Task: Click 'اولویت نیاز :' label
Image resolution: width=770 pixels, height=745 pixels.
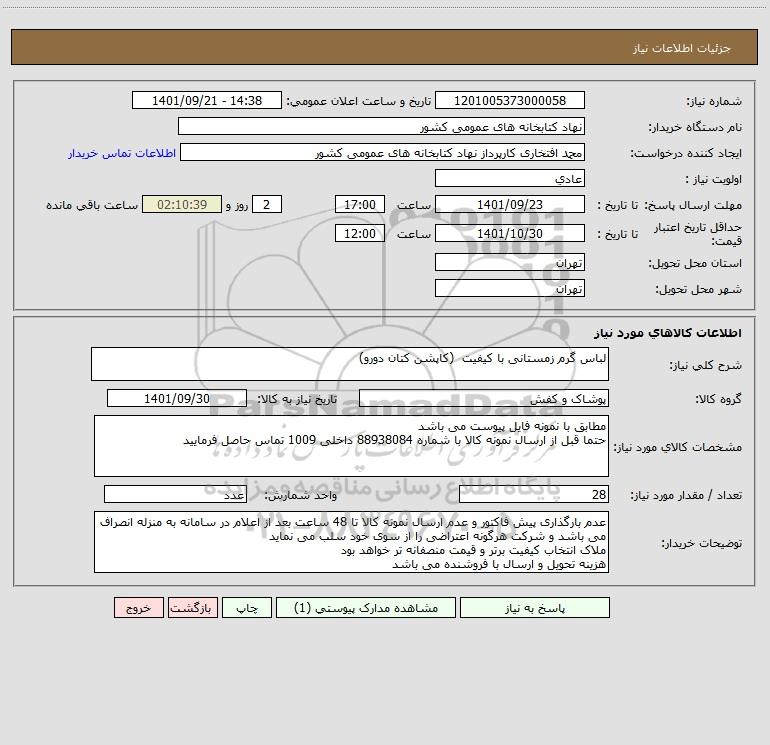Action: tap(713, 180)
